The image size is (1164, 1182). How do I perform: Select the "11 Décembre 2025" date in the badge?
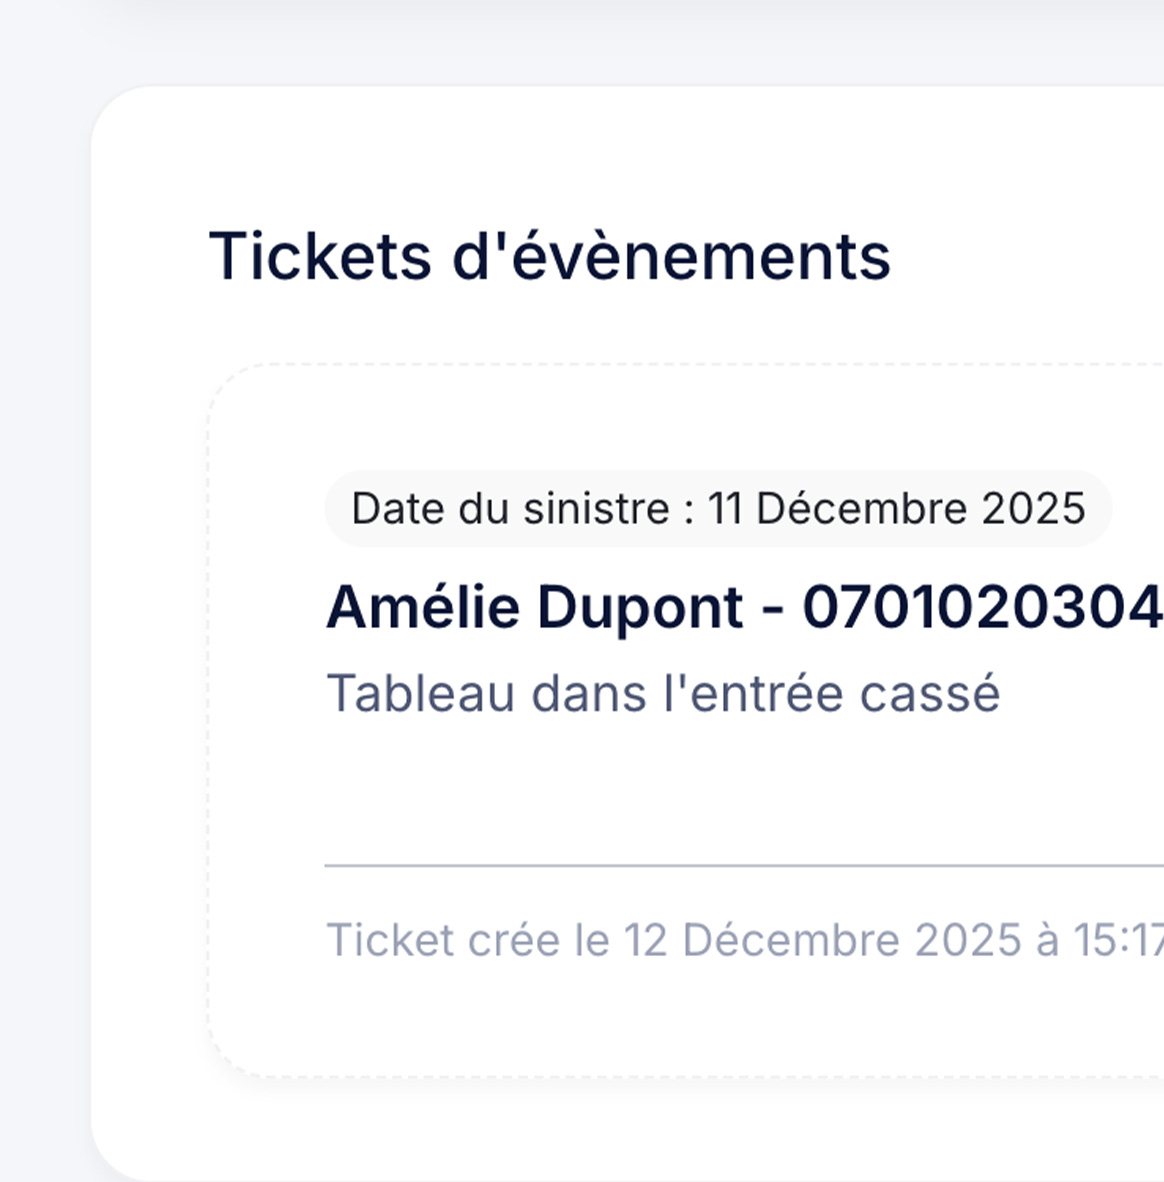click(896, 509)
